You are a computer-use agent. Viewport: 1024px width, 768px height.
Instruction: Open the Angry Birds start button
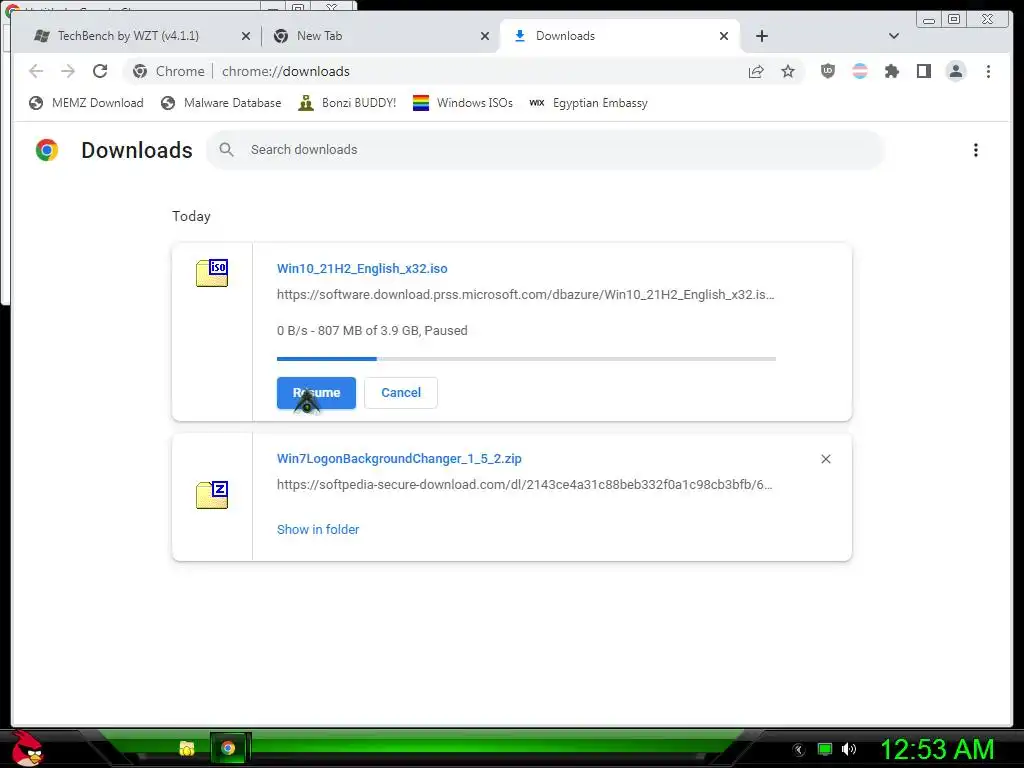pyautogui.click(x=27, y=748)
